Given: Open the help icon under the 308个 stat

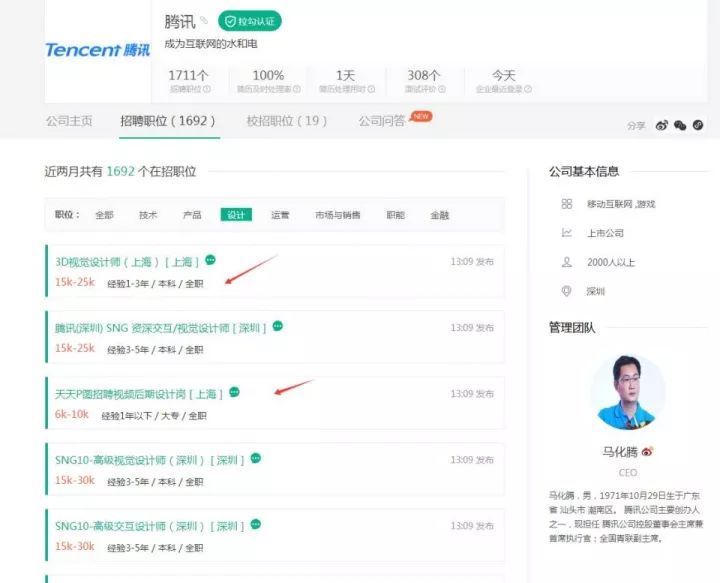Looking at the screenshot, I should (x=442, y=89).
